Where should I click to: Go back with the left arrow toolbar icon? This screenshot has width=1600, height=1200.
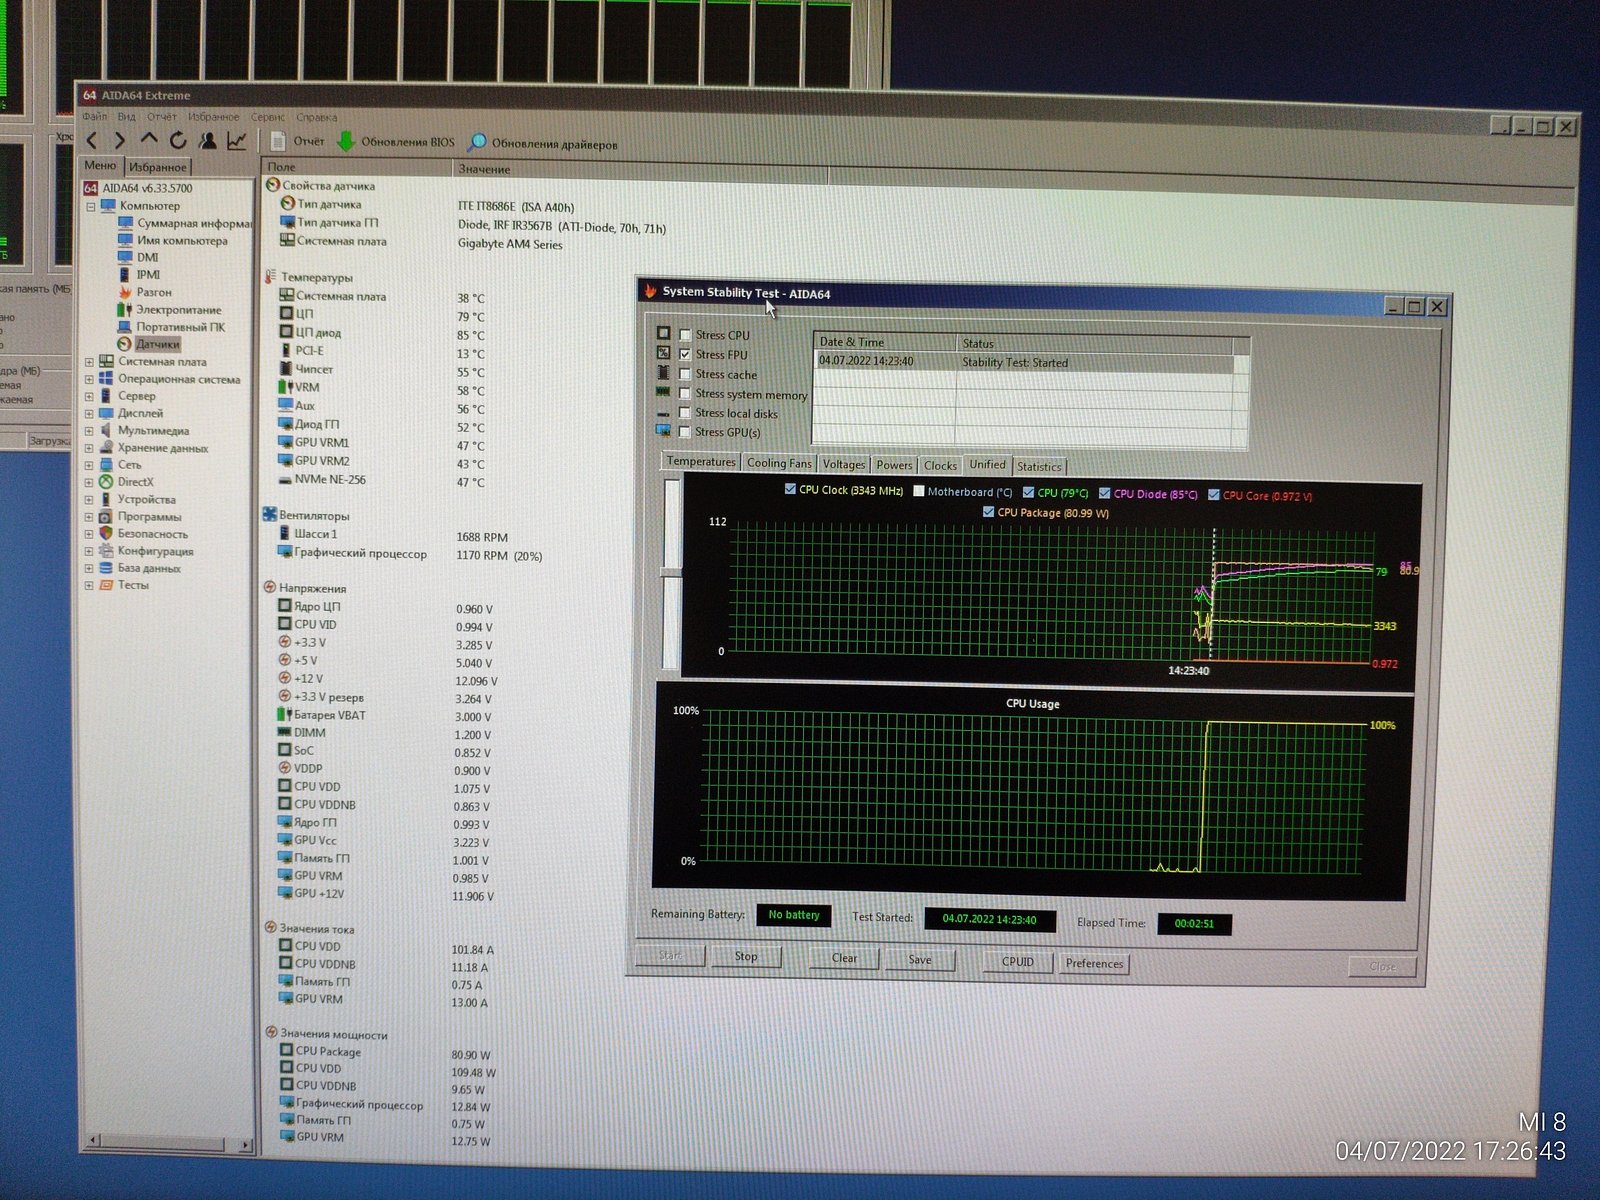93,140
